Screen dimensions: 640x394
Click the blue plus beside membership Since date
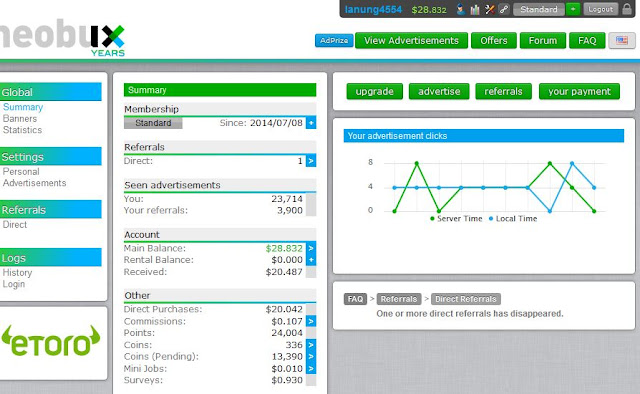tap(311, 123)
